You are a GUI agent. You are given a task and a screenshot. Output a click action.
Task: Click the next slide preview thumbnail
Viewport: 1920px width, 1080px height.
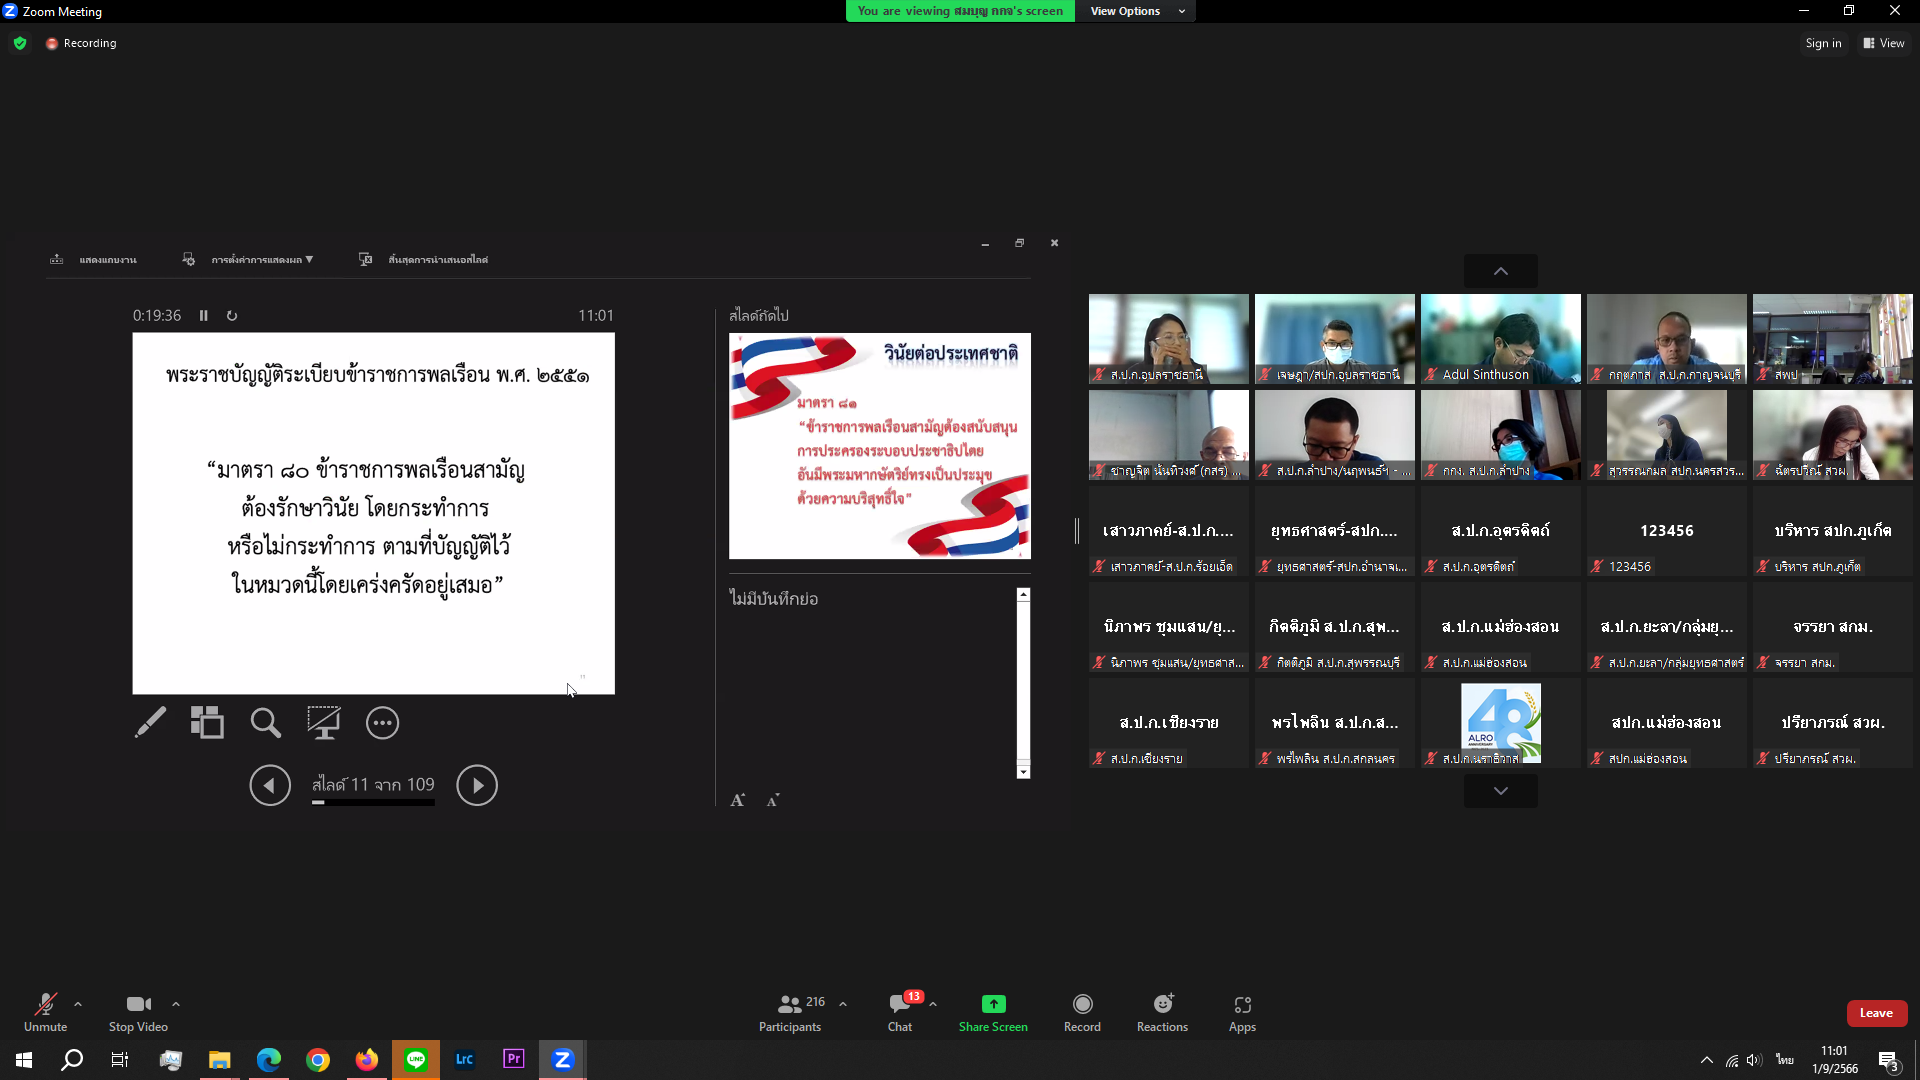click(879, 446)
